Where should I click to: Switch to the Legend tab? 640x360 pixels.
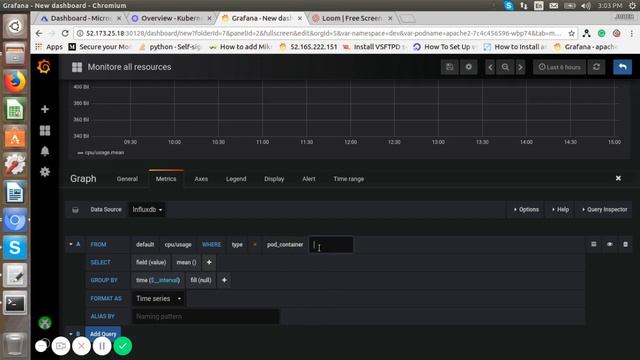236,179
